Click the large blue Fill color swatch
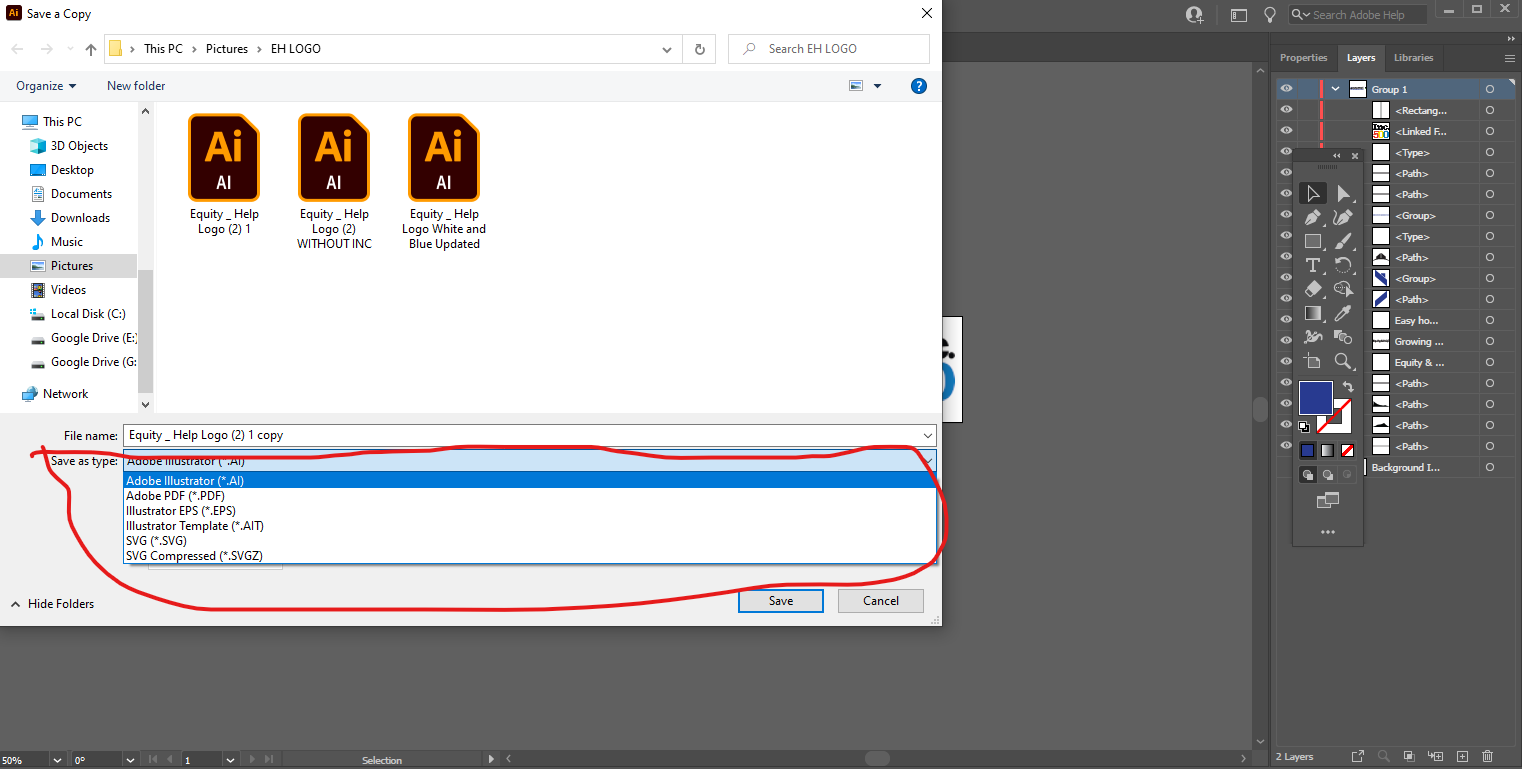The width and height of the screenshot is (1522, 769). click(x=1315, y=398)
